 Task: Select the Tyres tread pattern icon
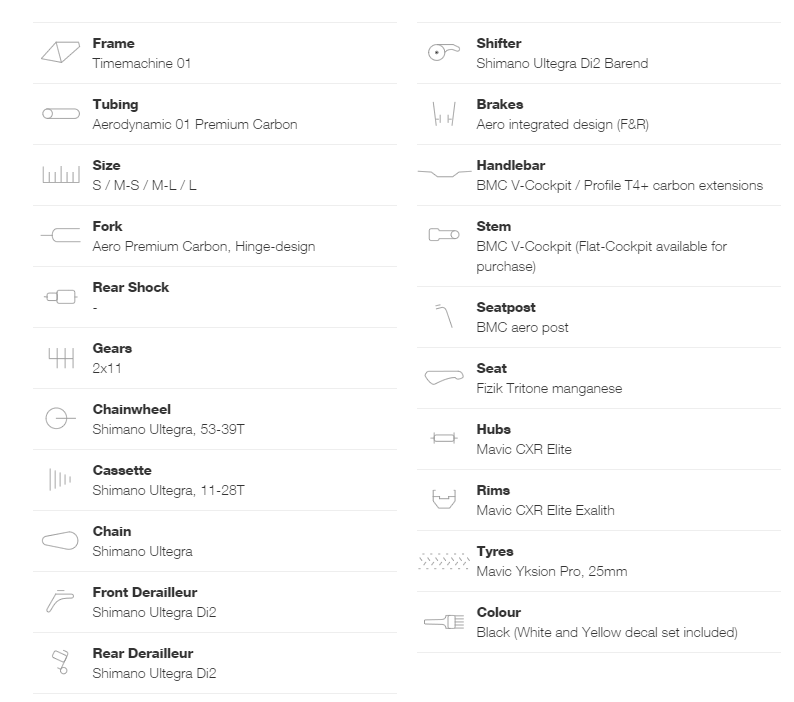[x=444, y=561]
